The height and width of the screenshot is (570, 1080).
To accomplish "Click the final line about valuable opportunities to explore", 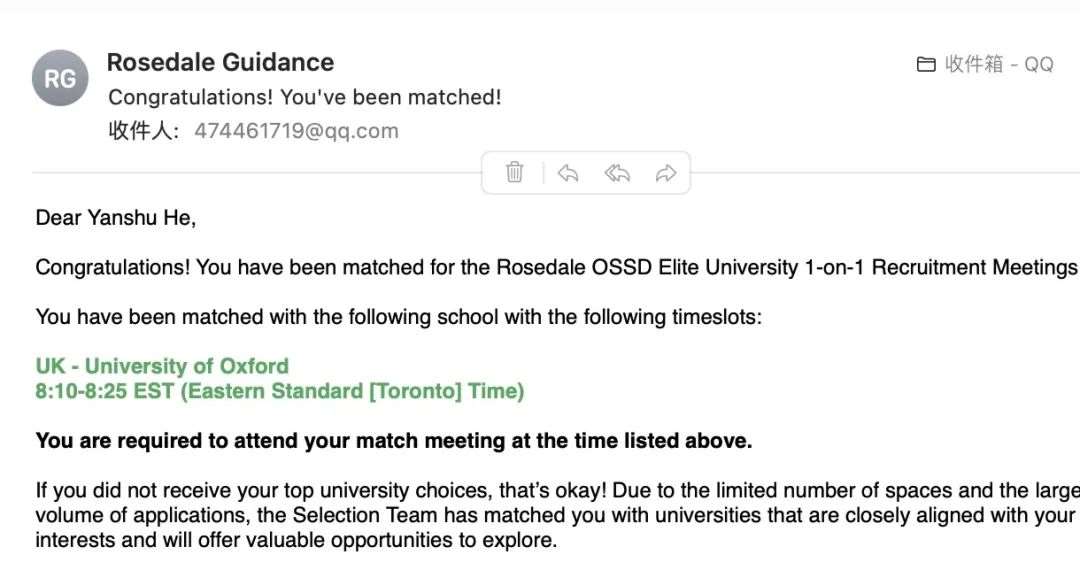I will tap(296, 540).
